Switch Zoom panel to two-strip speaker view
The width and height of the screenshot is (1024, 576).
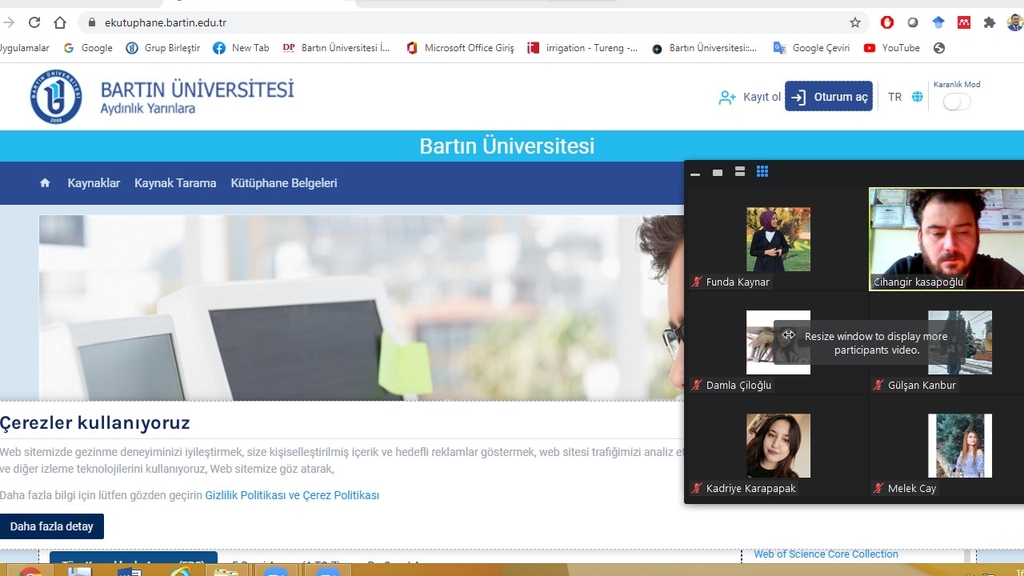coord(740,172)
